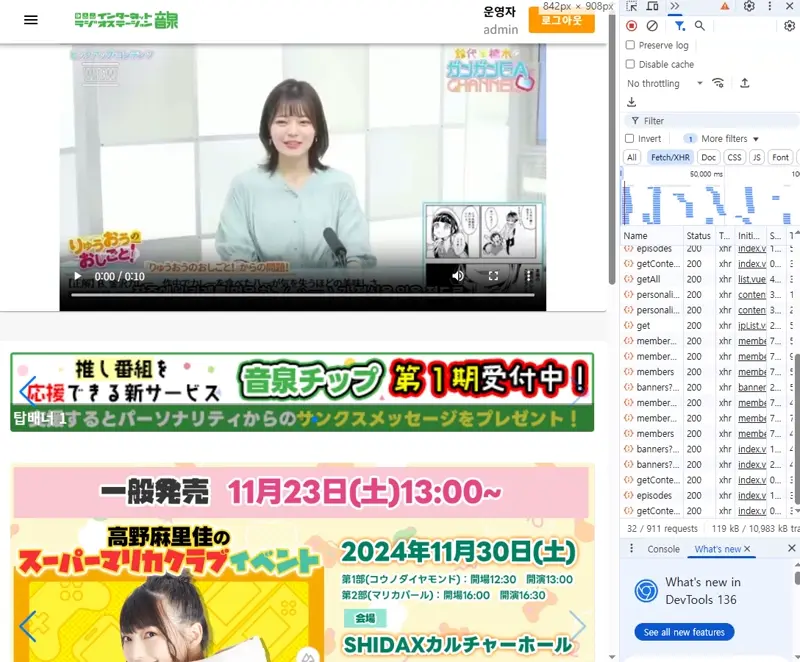Clear the network log
The width and height of the screenshot is (800, 662).
652,26
